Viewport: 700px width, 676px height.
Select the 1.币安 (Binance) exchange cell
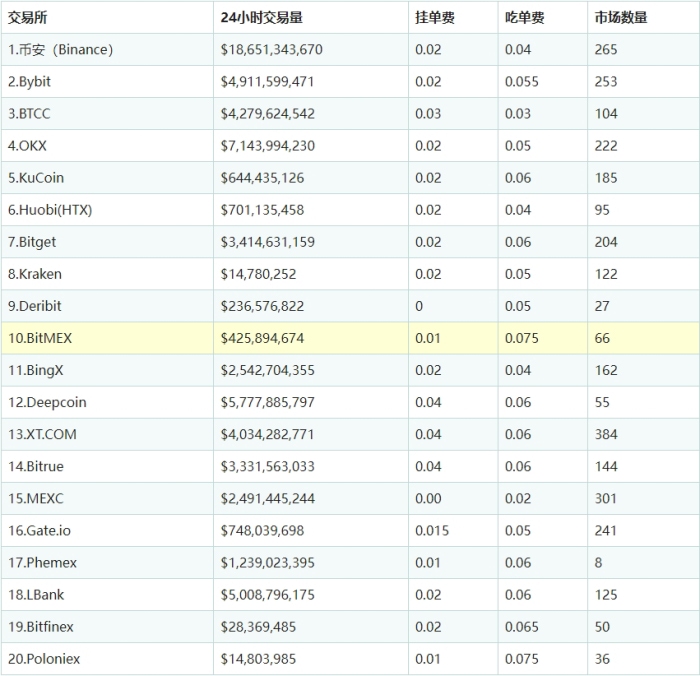(x=61, y=50)
